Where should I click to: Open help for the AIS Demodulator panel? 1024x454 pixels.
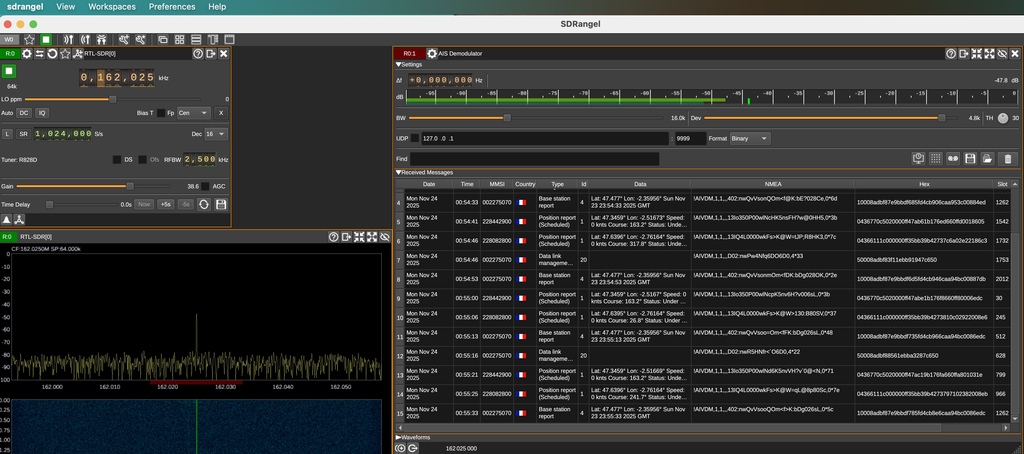pyautogui.click(x=952, y=54)
